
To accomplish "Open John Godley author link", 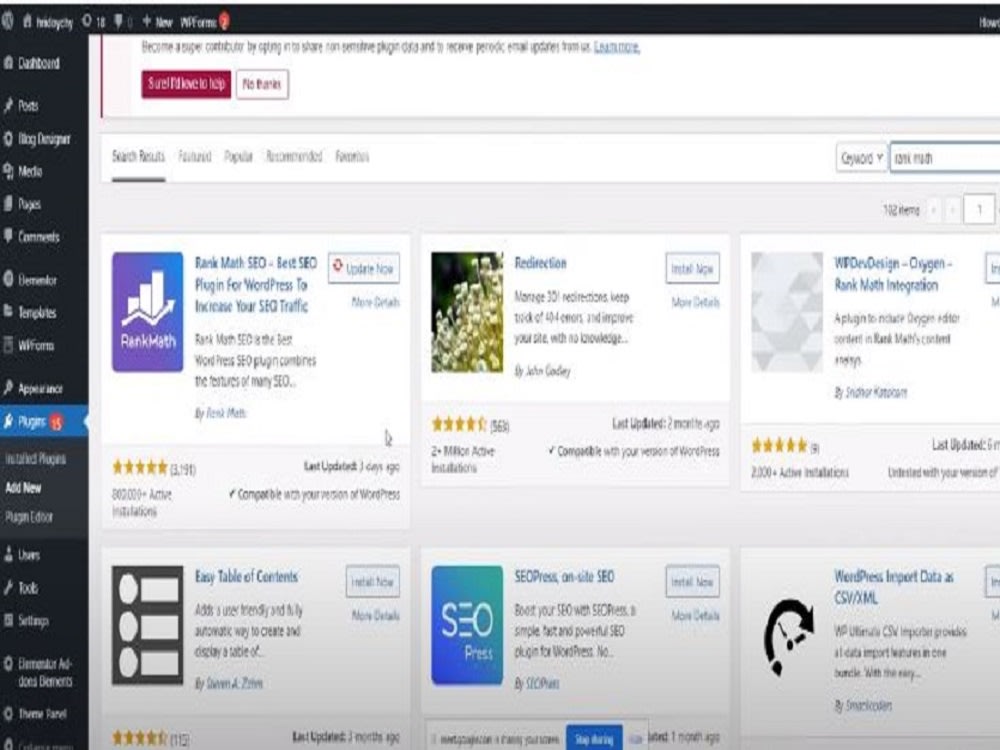I will (548, 371).
